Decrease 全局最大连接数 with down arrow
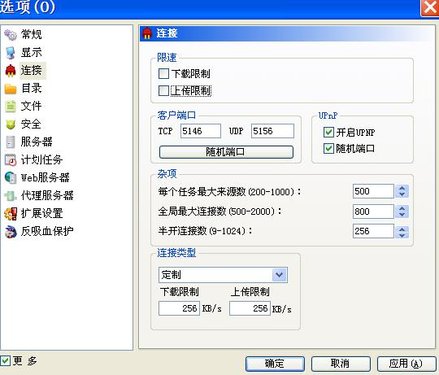The height and width of the screenshot is (375, 439). [402, 215]
